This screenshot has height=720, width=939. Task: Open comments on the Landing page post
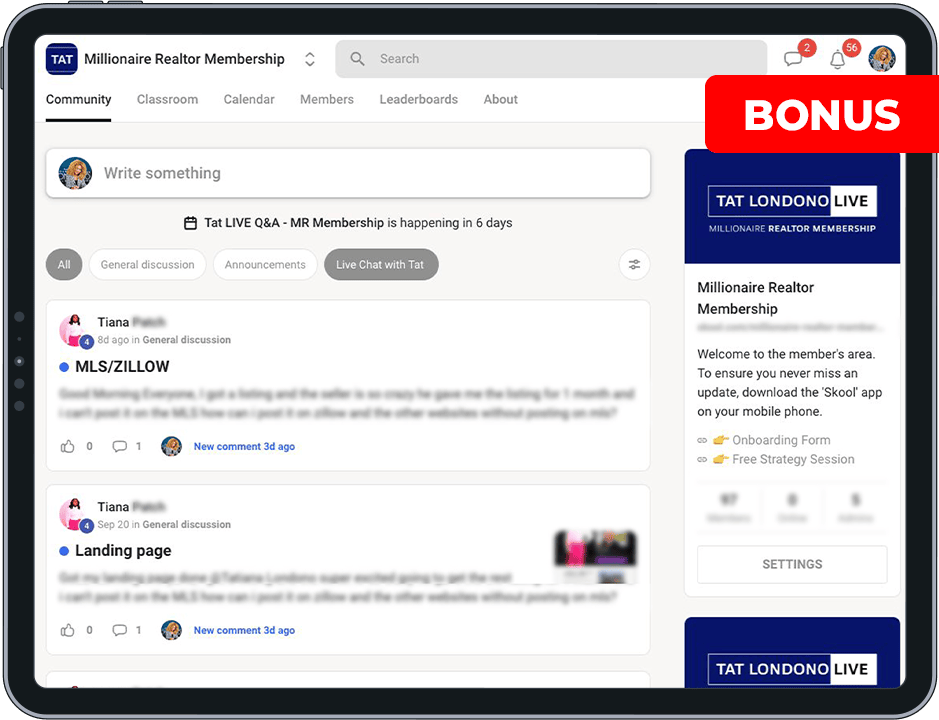(120, 630)
